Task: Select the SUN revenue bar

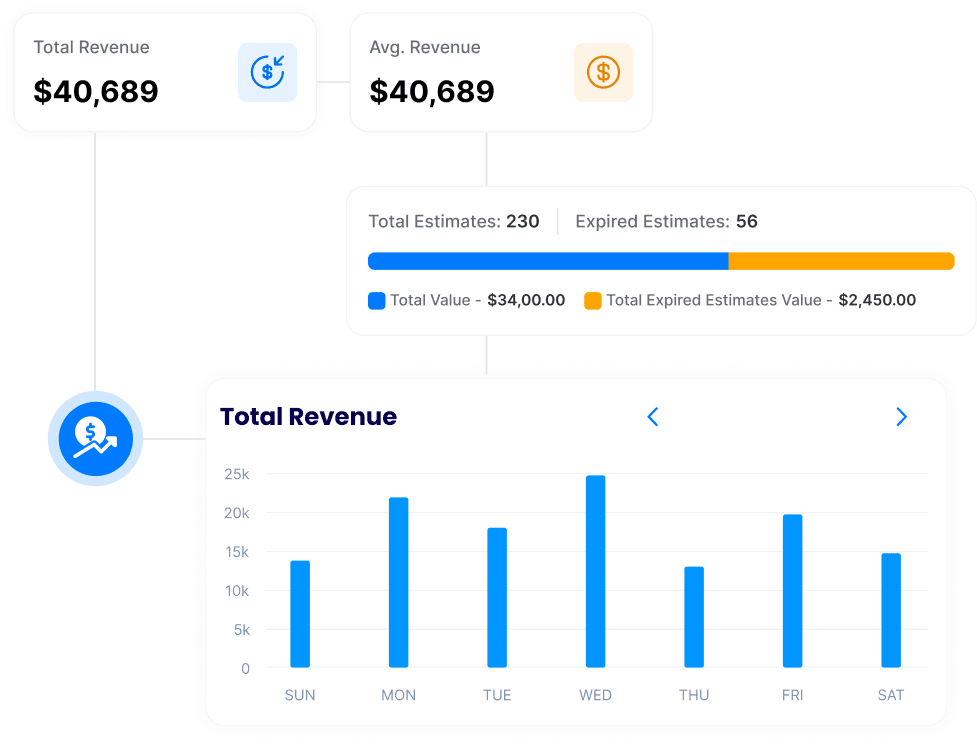Action: 300,614
